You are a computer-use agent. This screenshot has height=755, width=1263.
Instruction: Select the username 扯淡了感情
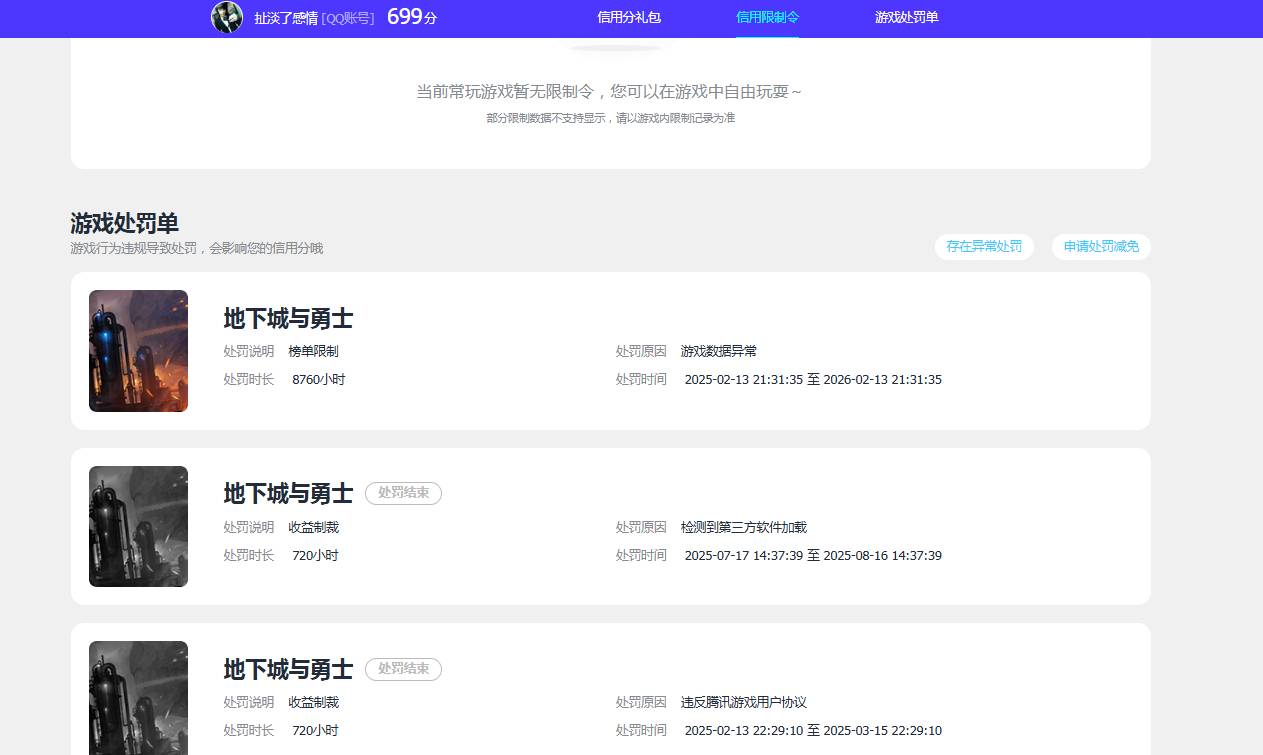click(287, 18)
